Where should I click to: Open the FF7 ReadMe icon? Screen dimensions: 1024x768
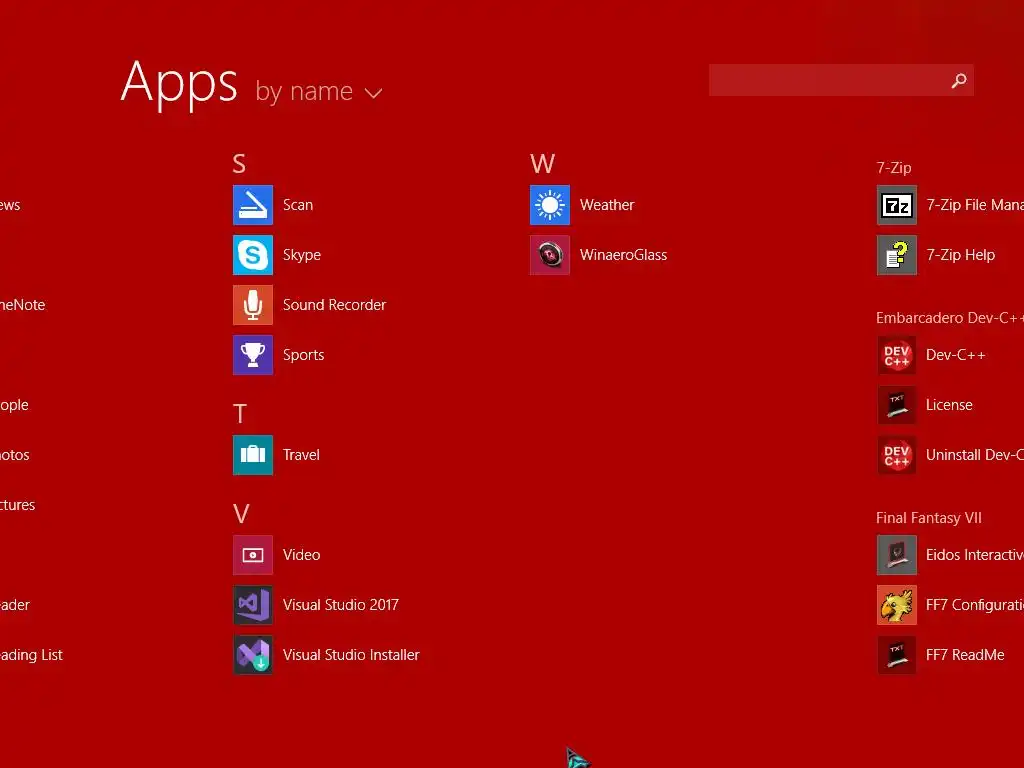pos(897,655)
